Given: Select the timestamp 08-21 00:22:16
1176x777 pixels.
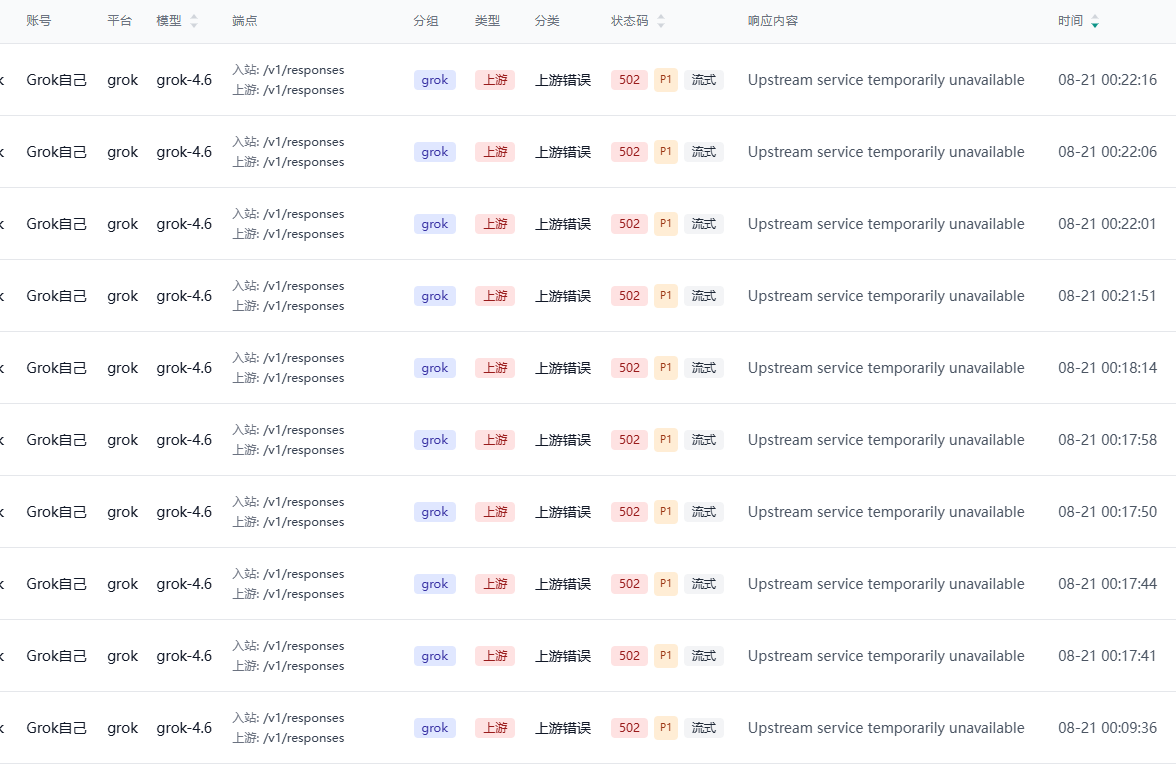Looking at the screenshot, I should tap(1108, 80).
